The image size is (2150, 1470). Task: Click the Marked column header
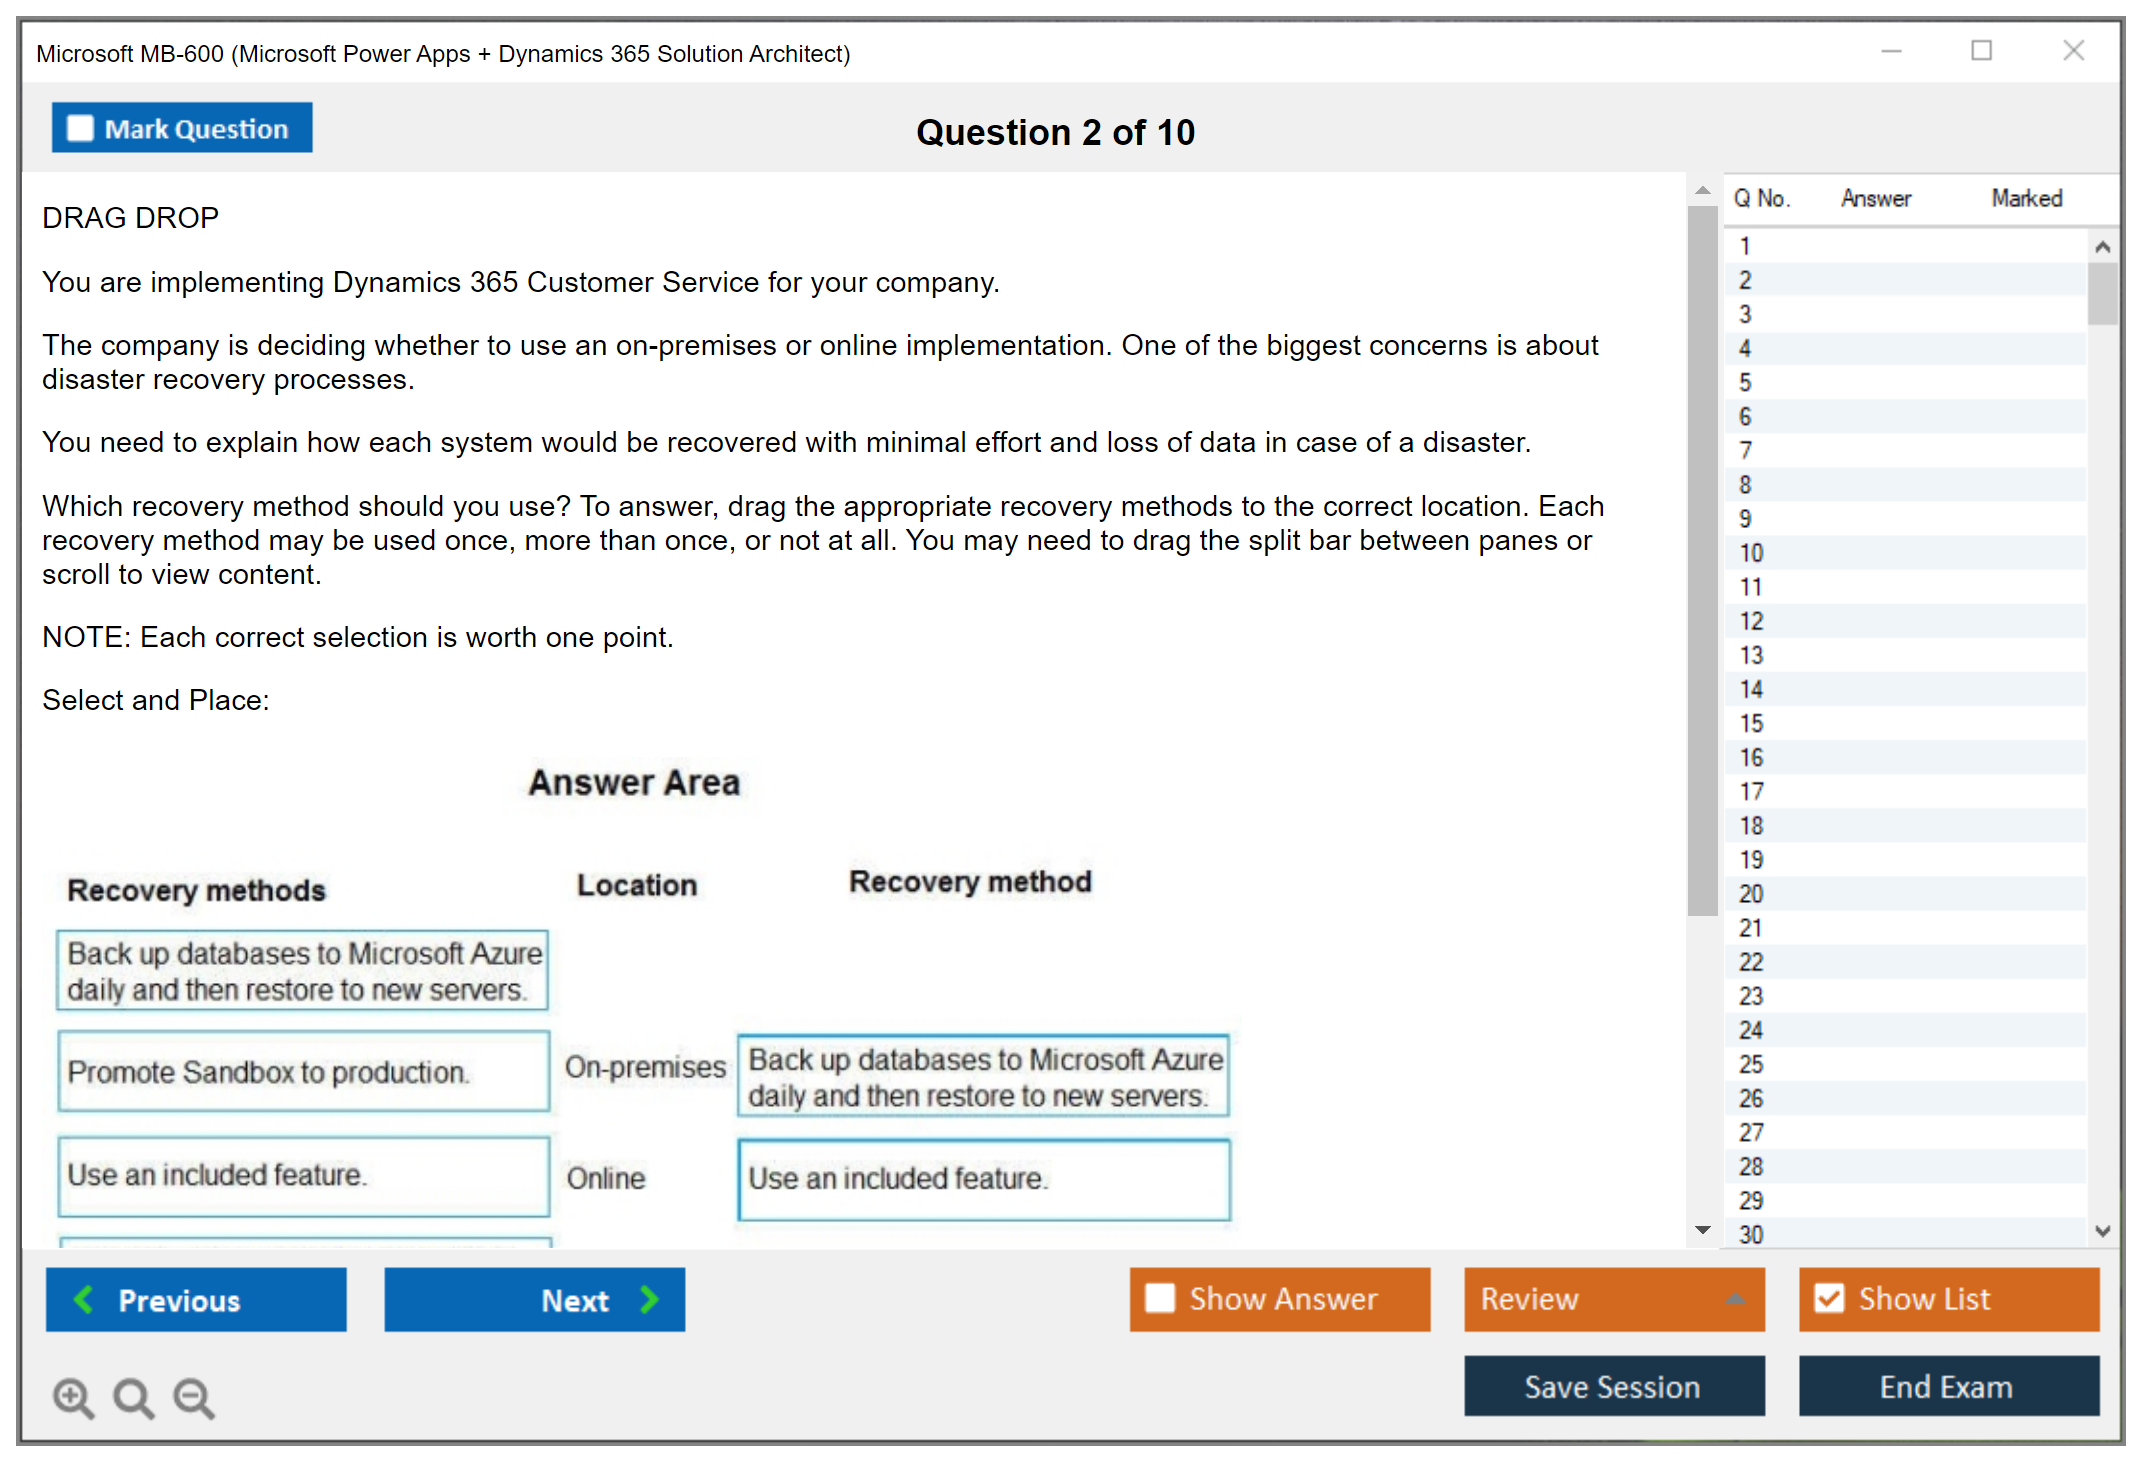coord(2026,198)
